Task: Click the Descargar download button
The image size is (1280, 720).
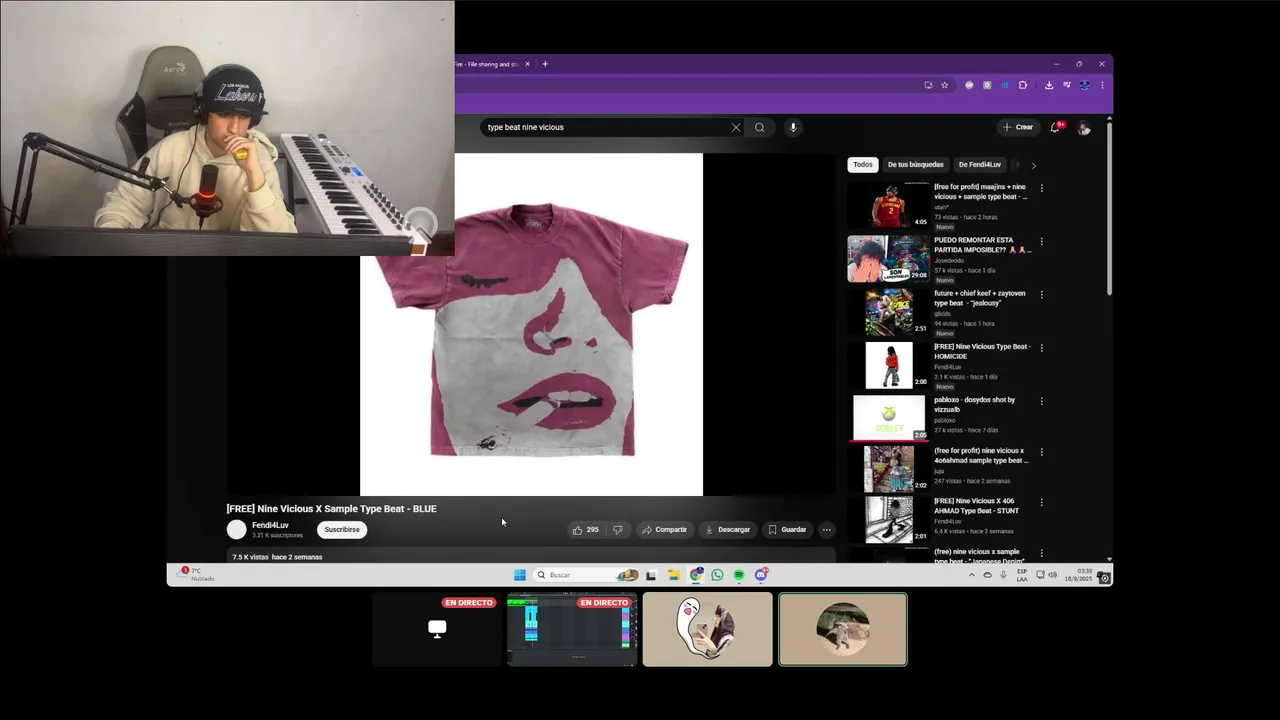Action: click(x=727, y=530)
